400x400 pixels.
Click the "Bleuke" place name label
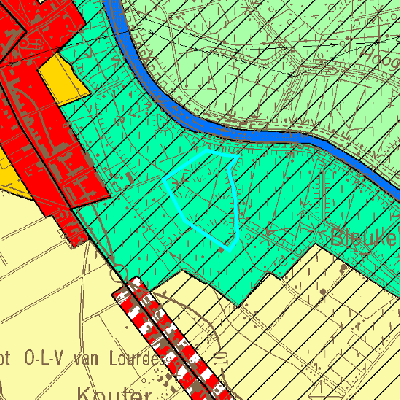[x=364, y=238]
